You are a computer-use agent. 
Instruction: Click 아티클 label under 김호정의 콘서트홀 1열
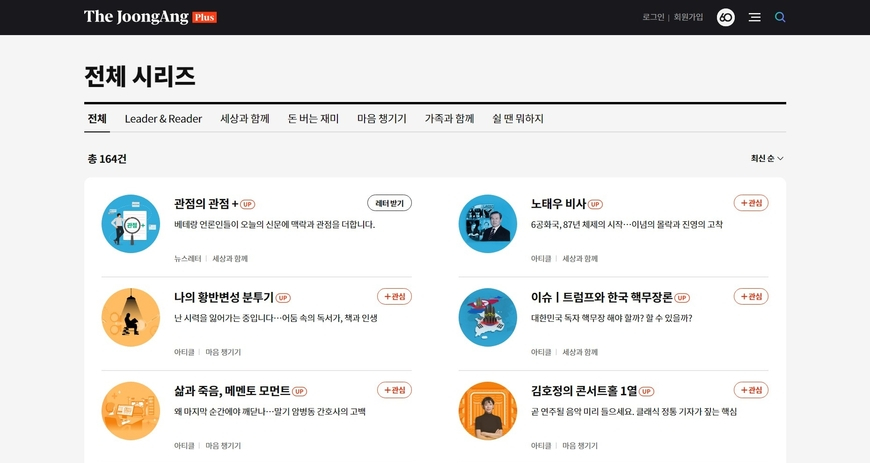pos(541,446)
